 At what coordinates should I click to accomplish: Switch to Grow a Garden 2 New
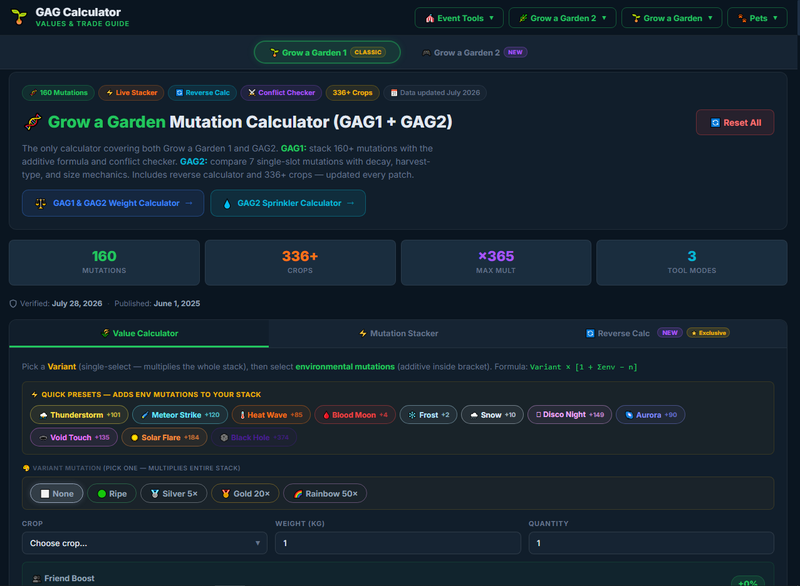click(x=474, y=53)
